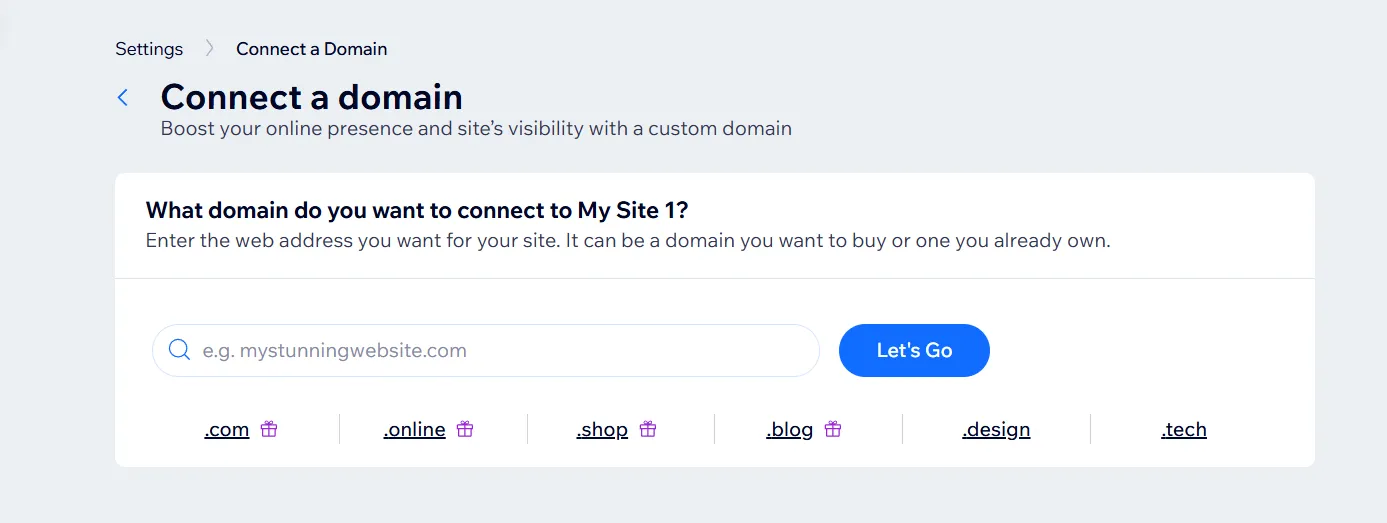Viewport: 1387px width, 523px height.
Task: Click the gift icon beside .shop
Action: coord(648,429)
